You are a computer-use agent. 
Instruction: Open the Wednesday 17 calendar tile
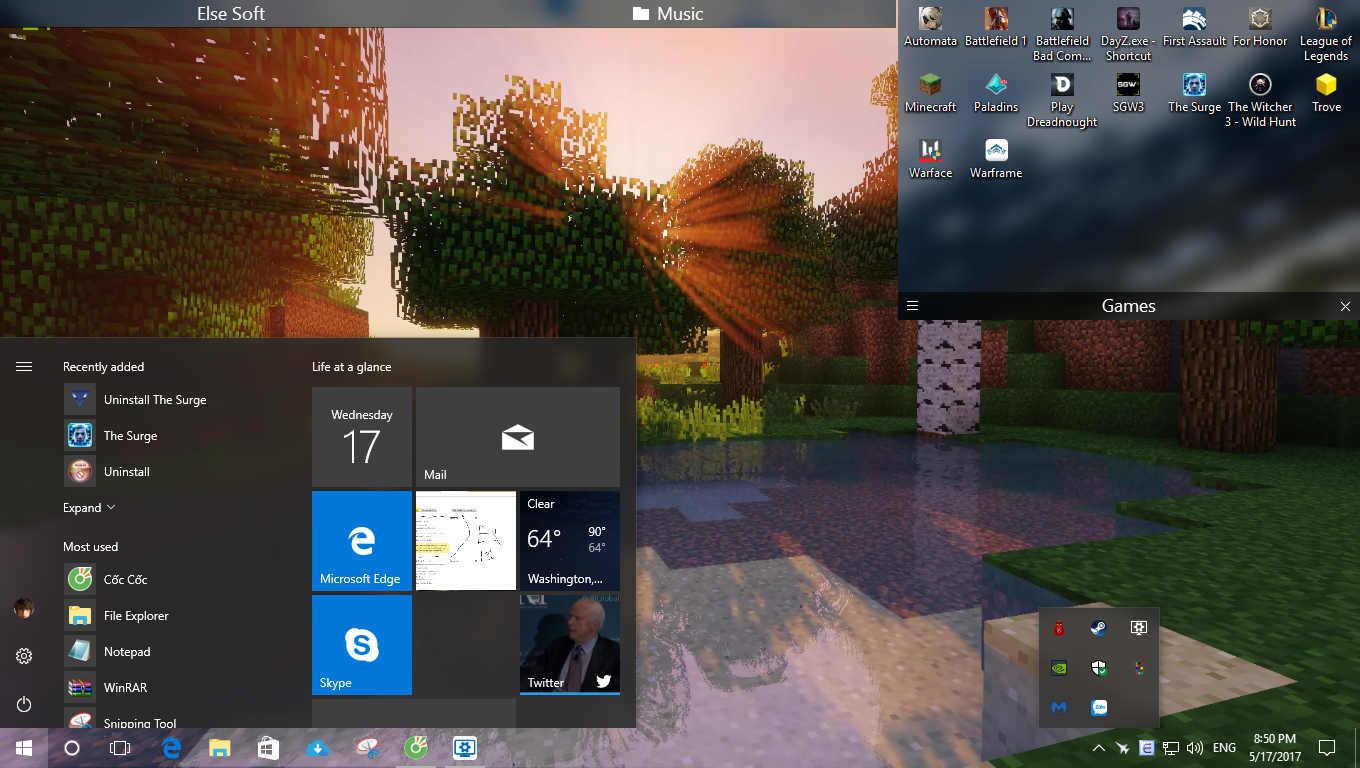(x=362, y=437)
